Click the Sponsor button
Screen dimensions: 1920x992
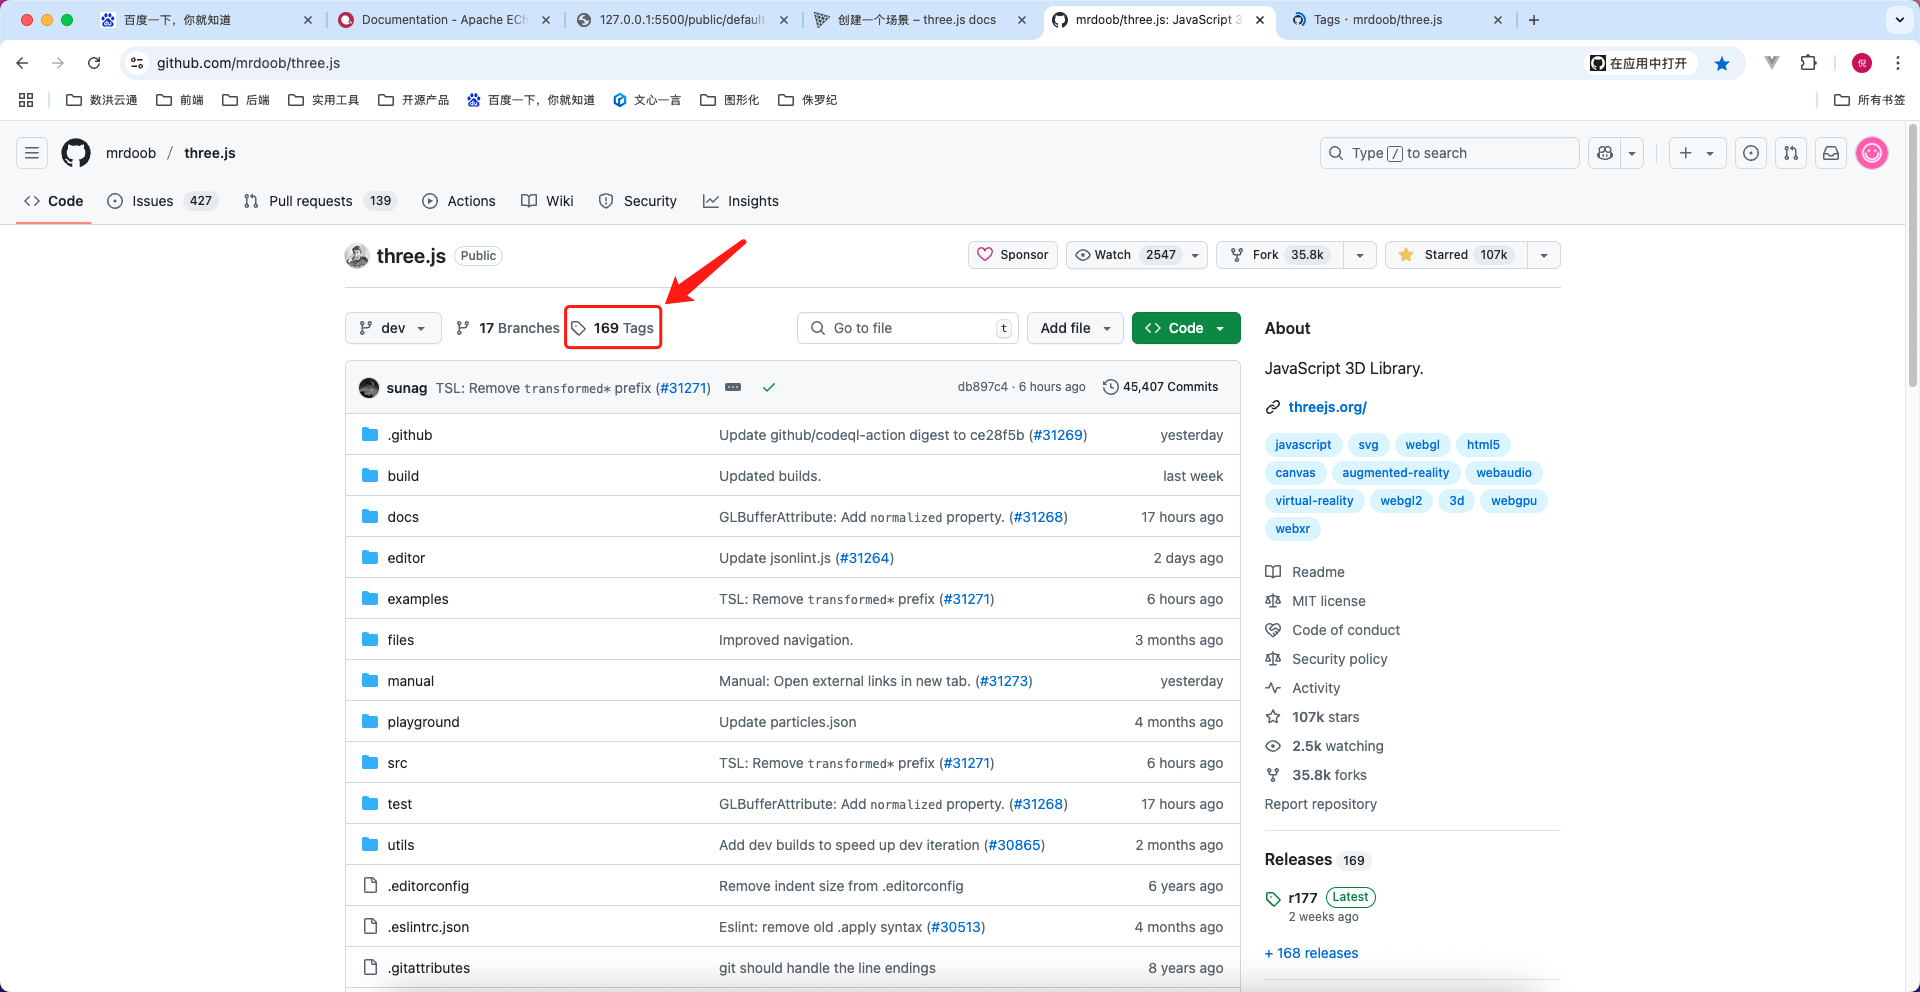pyautogui.click(x=1013, y=255)
